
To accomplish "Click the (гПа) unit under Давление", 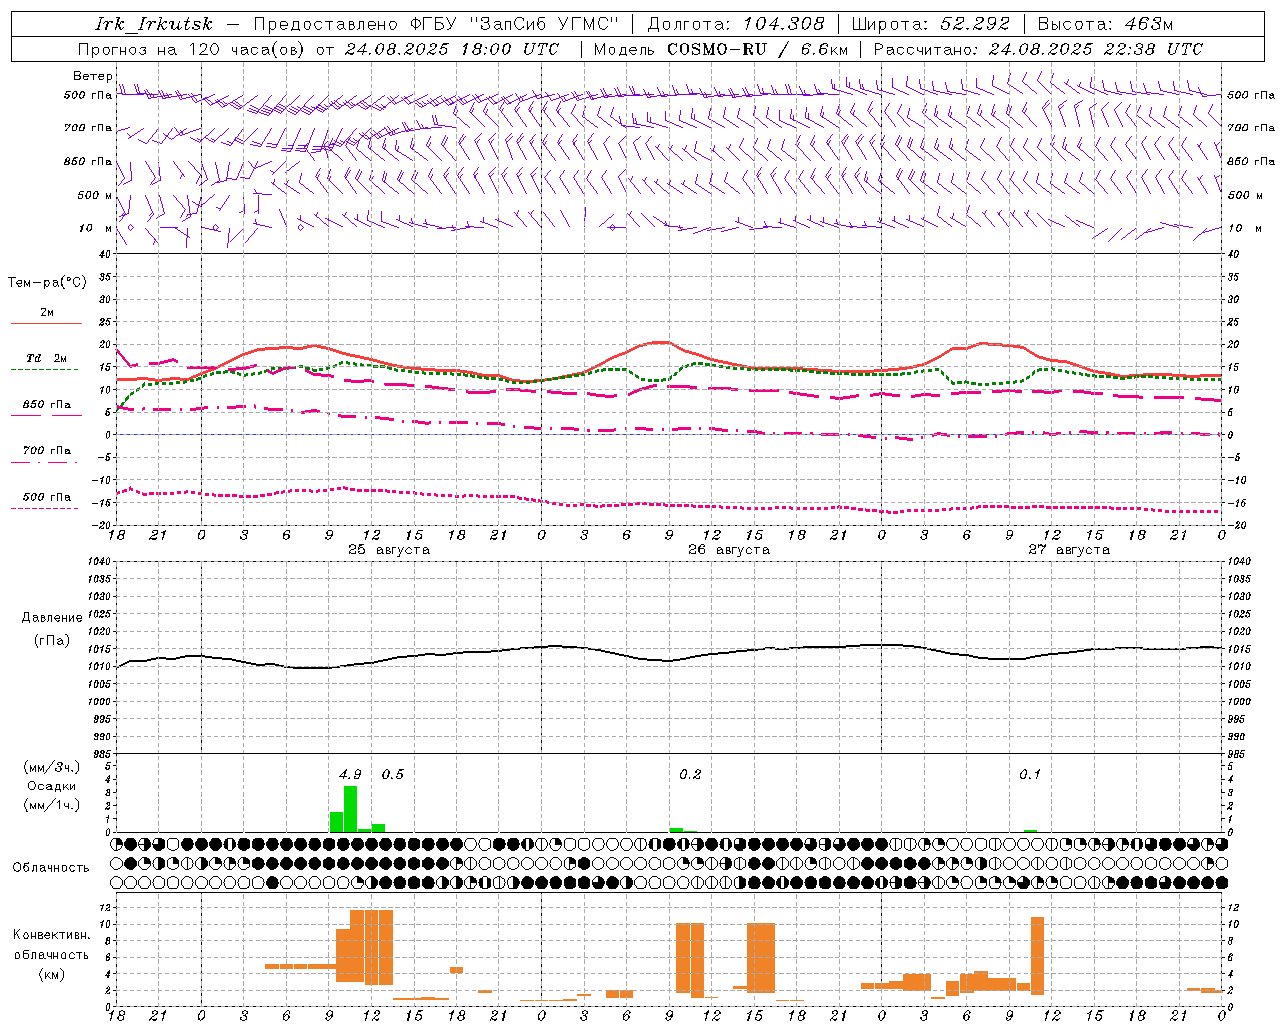I will pyautogui.click(x=52, y=641).
